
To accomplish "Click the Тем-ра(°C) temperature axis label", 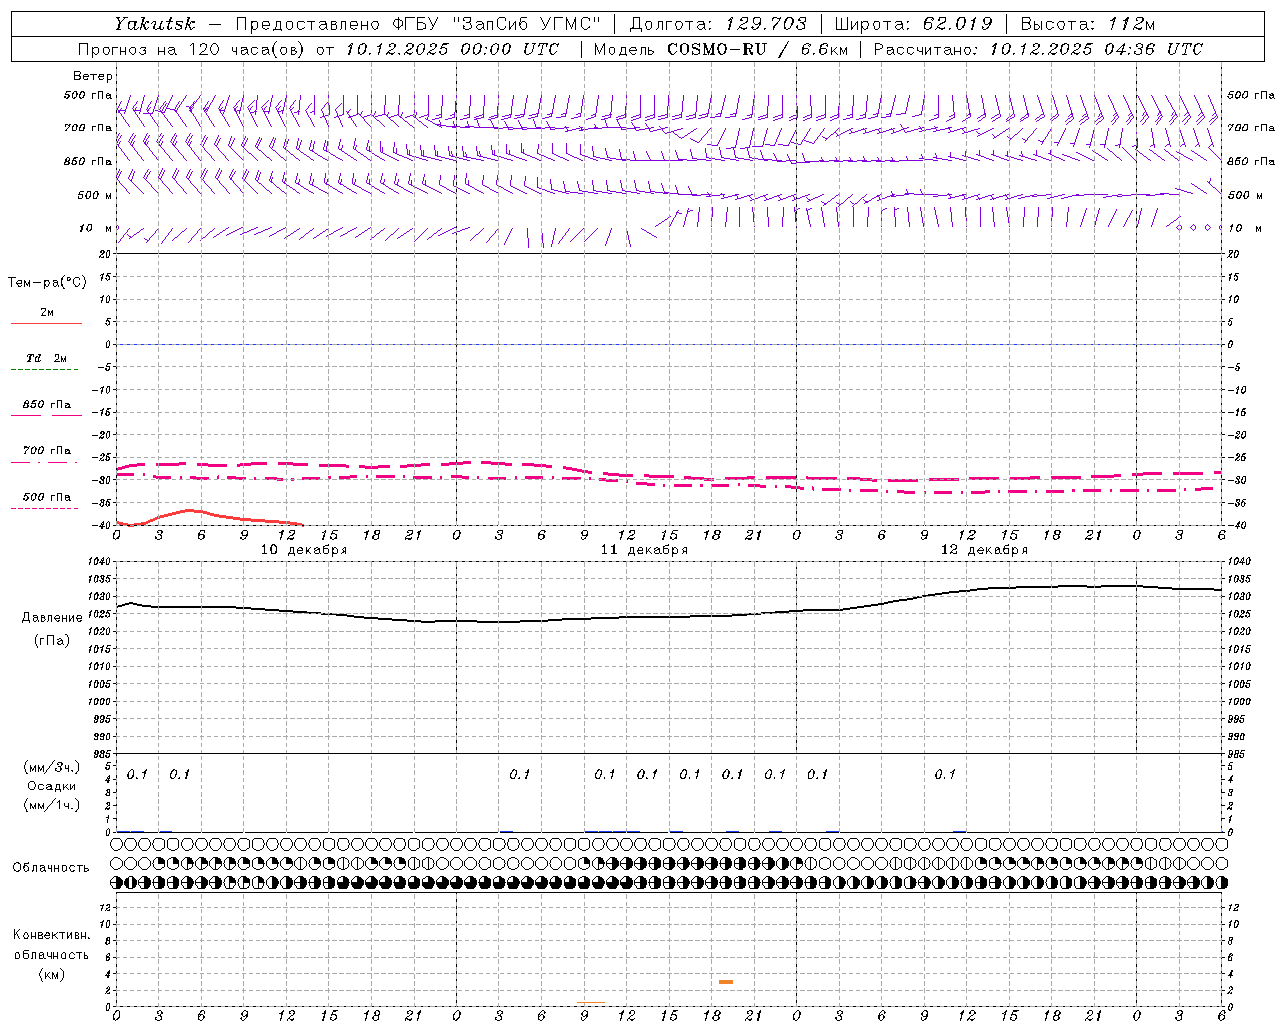I will [47, 283].
